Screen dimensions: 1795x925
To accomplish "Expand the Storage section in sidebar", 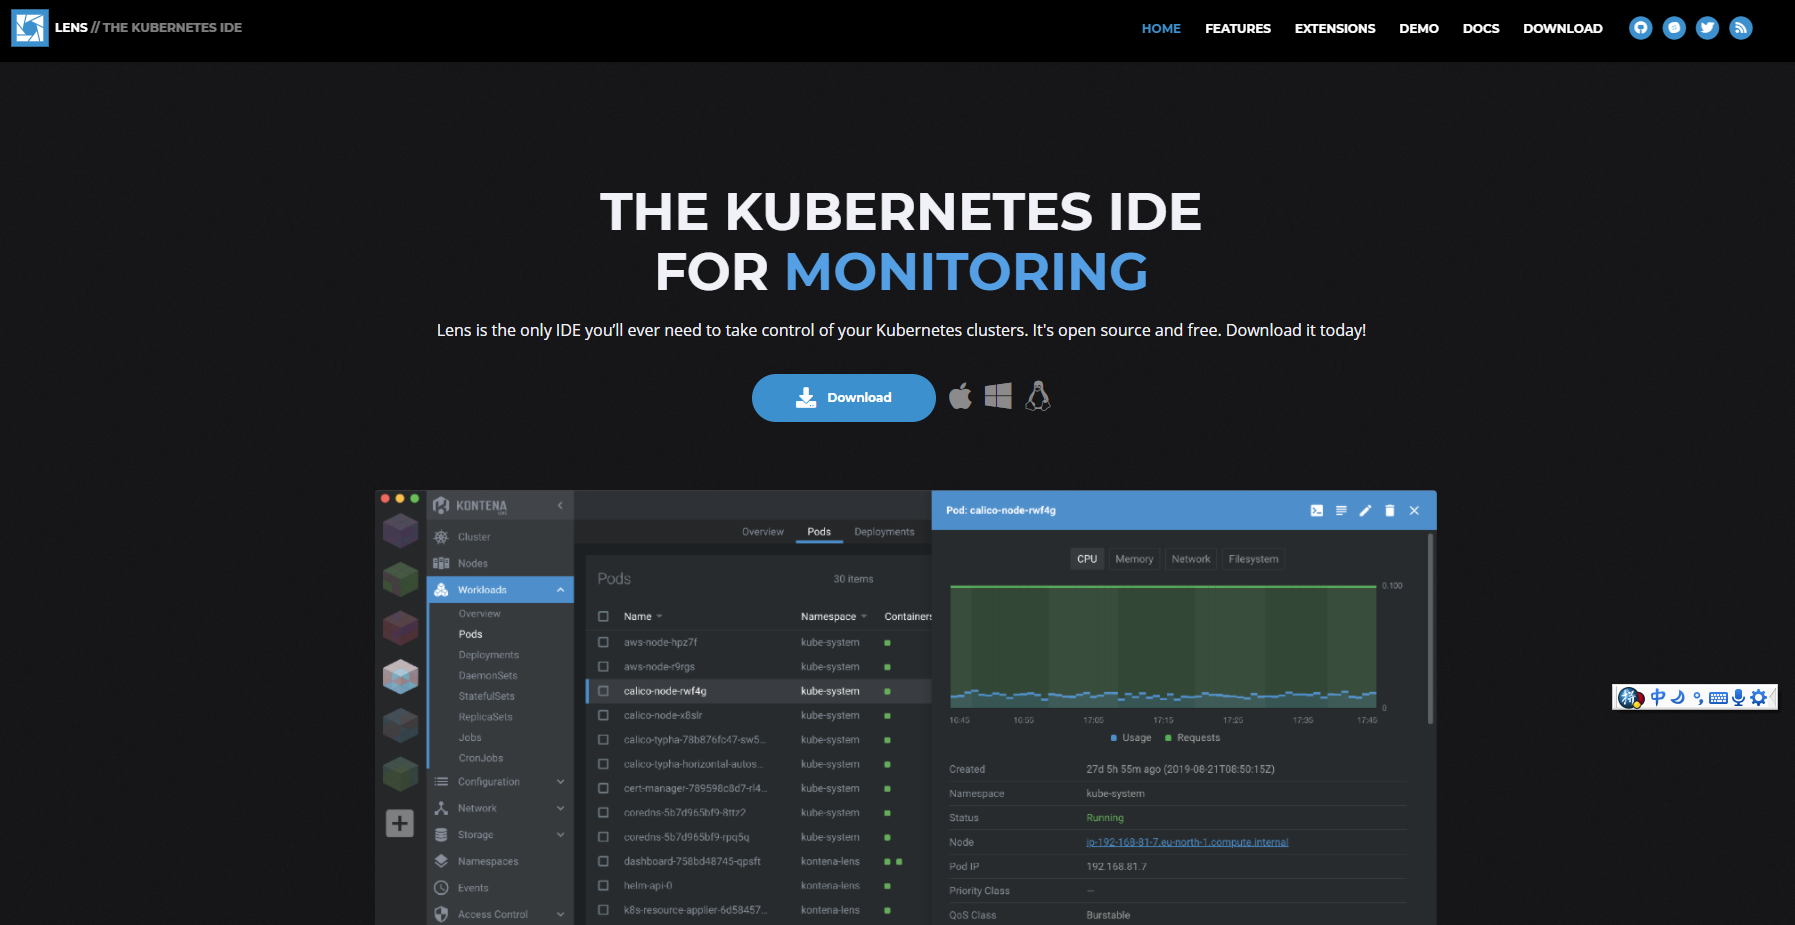I will (x=560, y=835).
